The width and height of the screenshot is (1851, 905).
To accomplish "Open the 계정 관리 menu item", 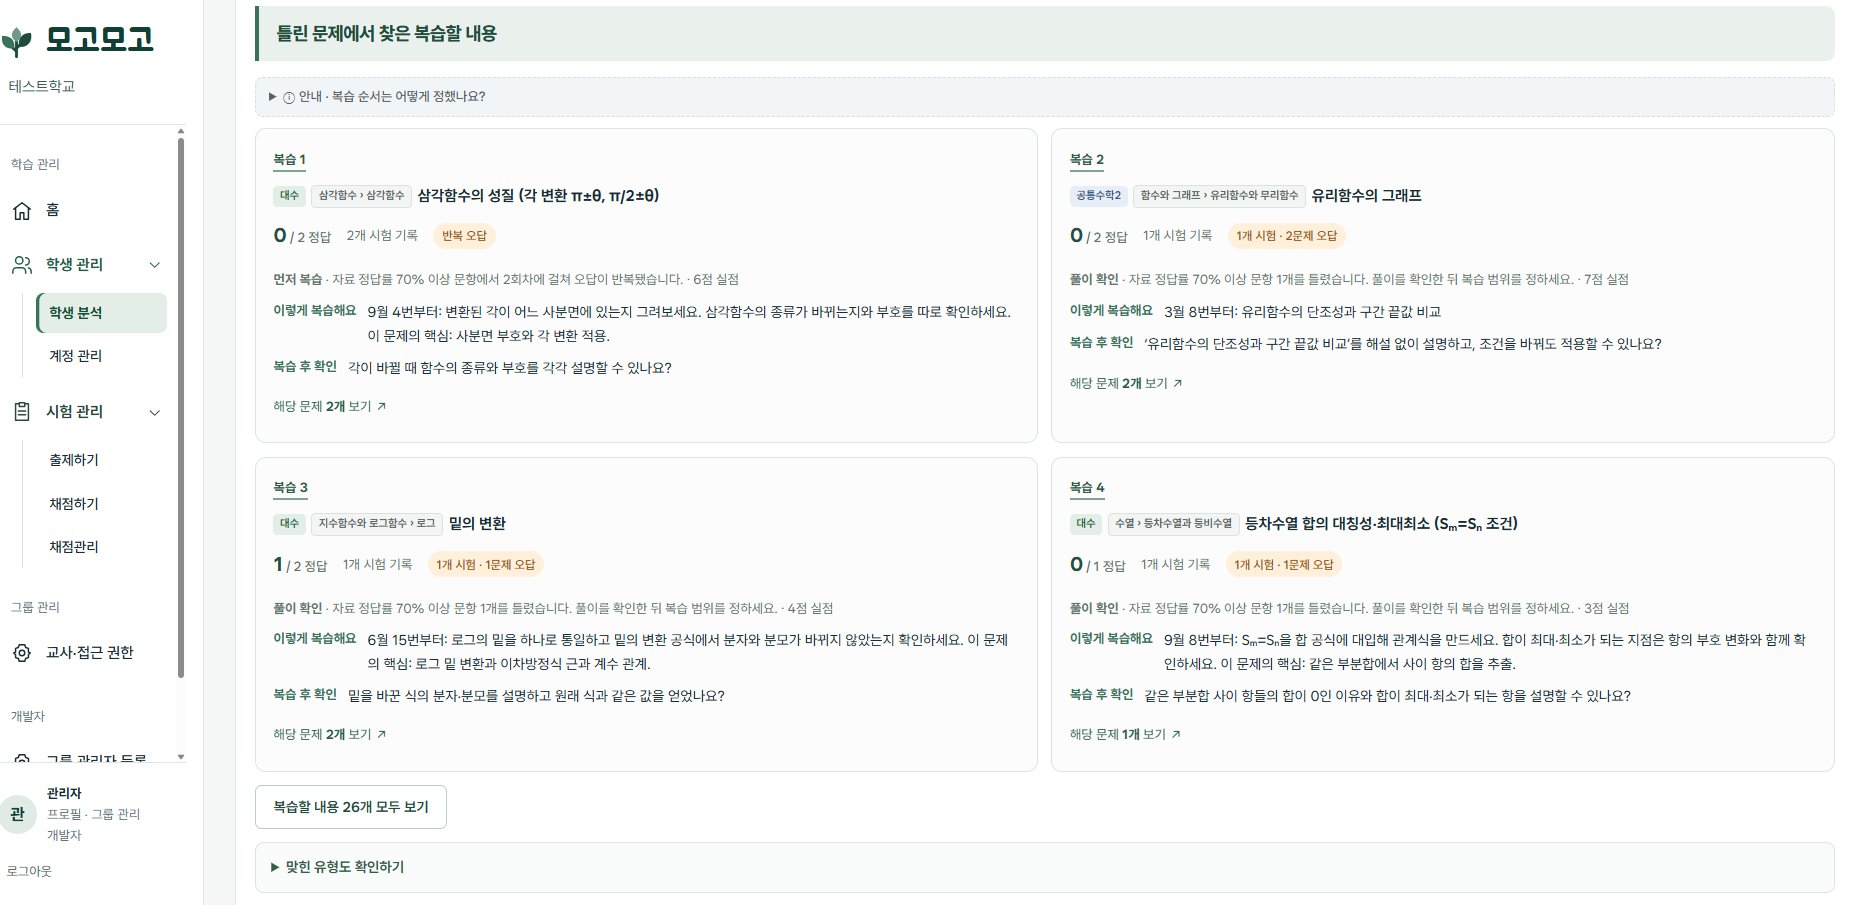I will pos(76,356).
